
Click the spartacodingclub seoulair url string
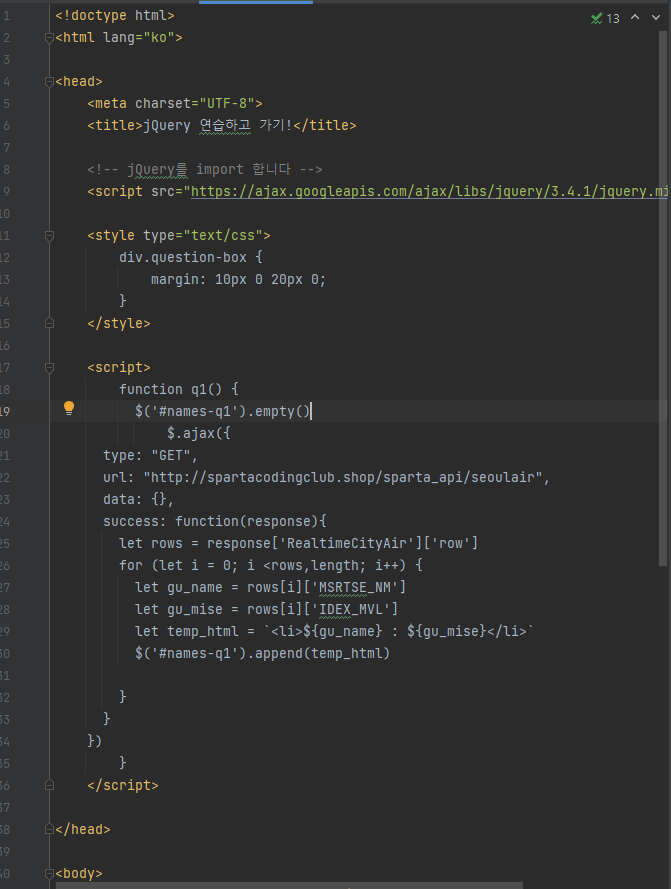(343, 477)
